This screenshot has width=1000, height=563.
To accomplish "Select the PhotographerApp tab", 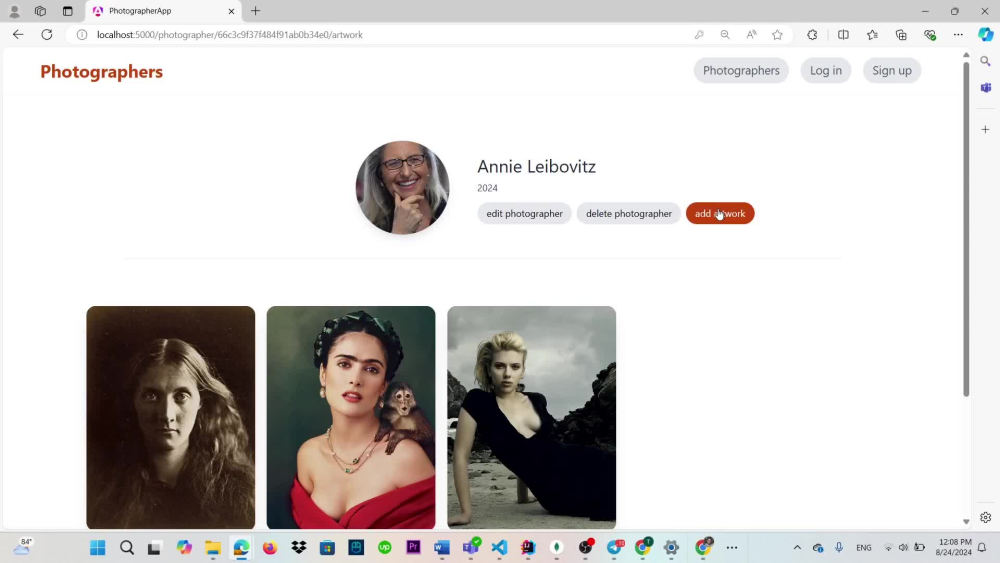I will coord(163,11).
